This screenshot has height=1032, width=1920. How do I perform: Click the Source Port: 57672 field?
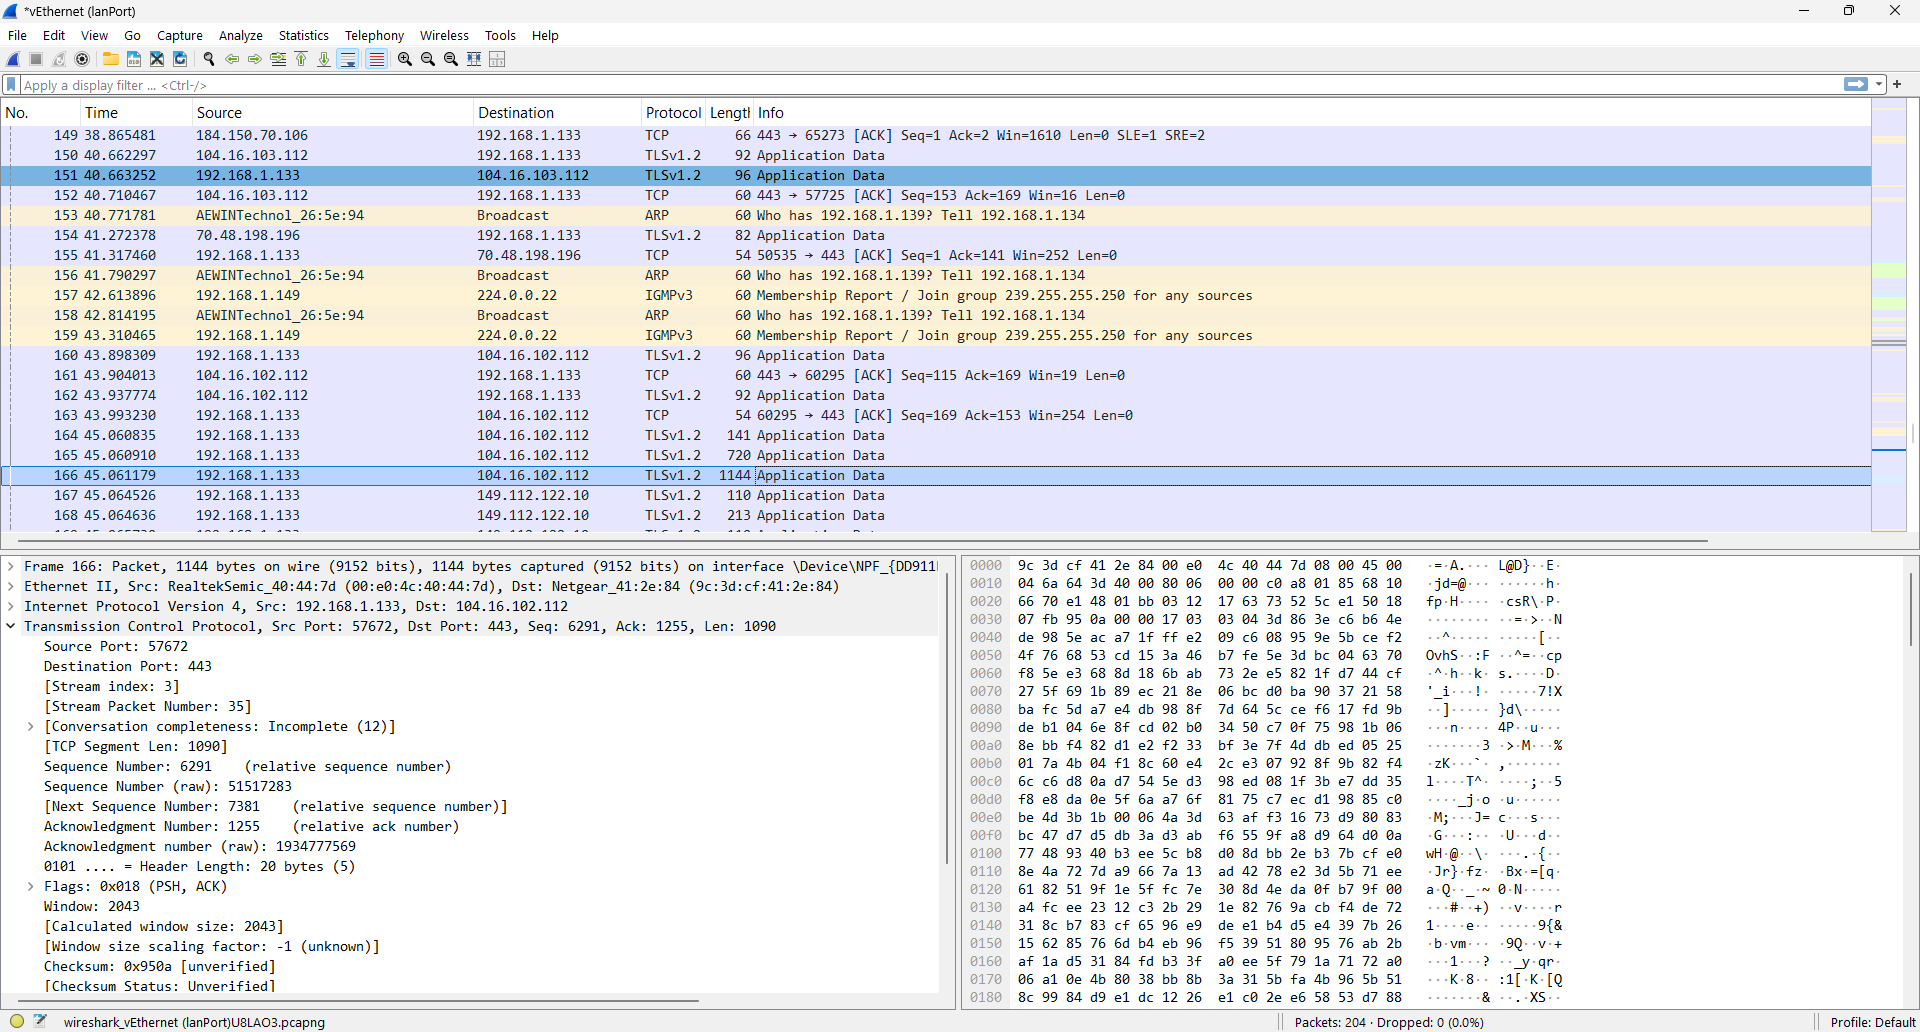point(116,646)
